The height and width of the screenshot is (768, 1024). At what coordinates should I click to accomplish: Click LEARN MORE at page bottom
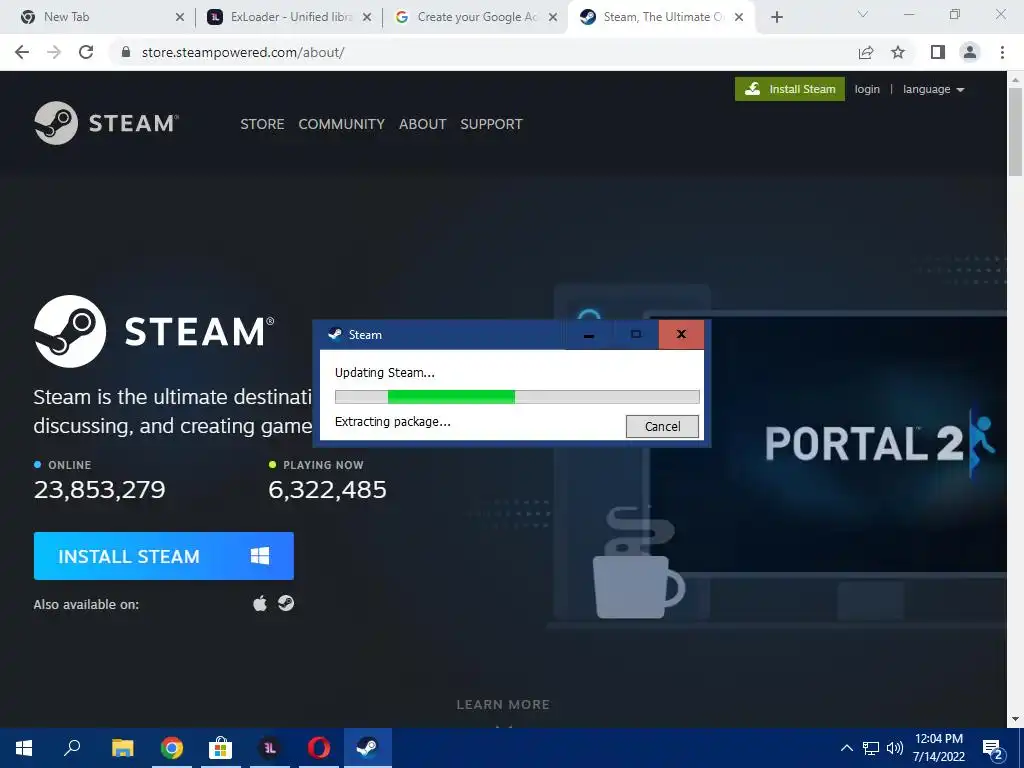(x=503, y=705)
